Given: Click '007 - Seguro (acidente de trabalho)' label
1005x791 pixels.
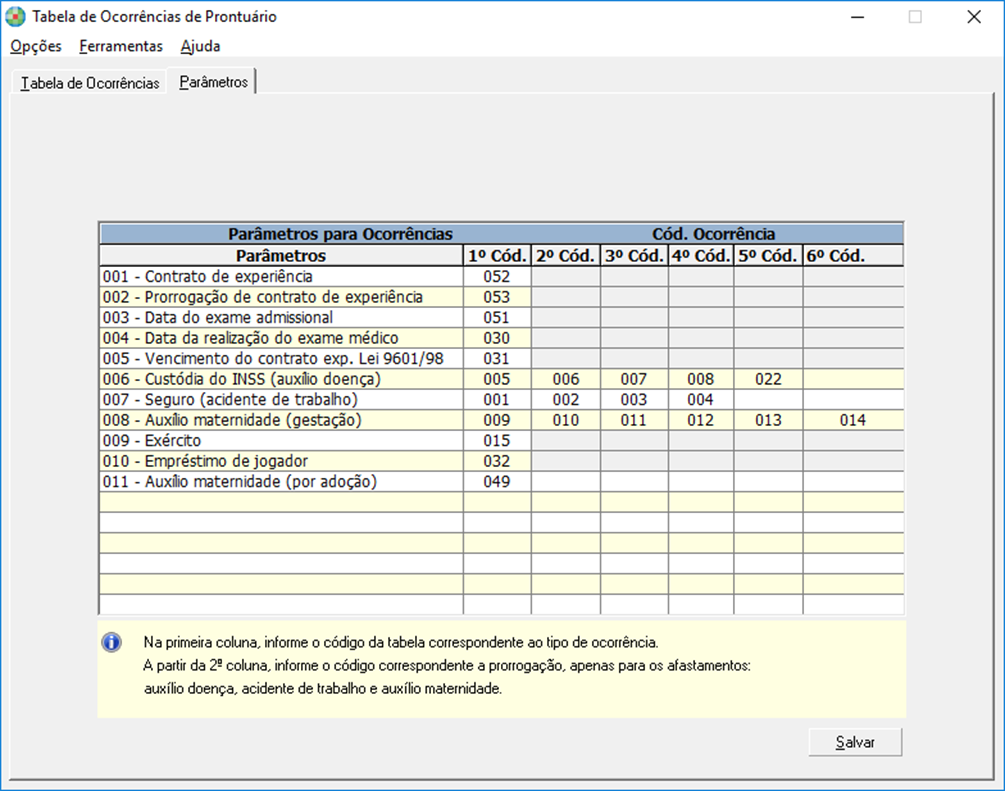Looking at the screenshot, I should tap(281, 399).
